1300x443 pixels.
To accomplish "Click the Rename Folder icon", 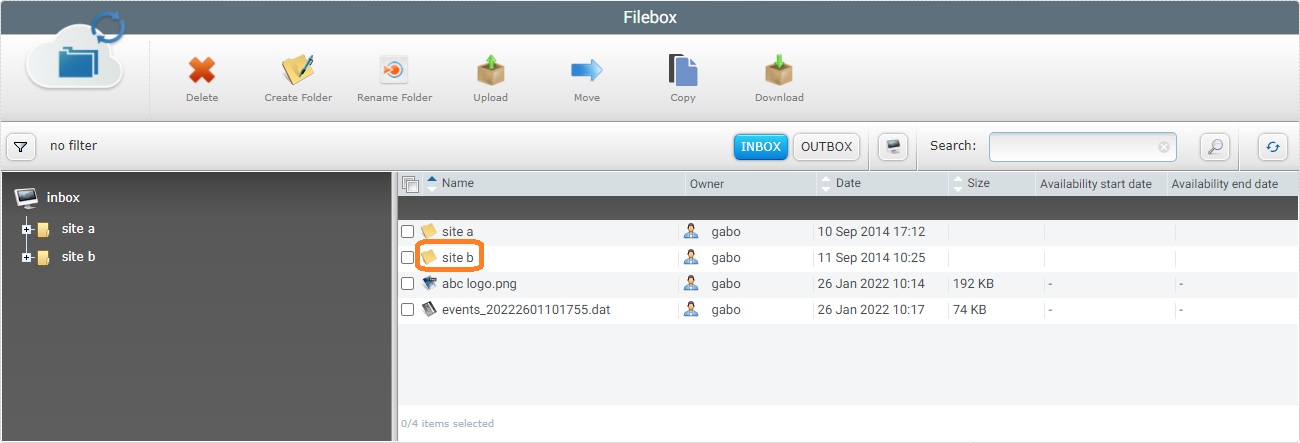I will [394, 70].
